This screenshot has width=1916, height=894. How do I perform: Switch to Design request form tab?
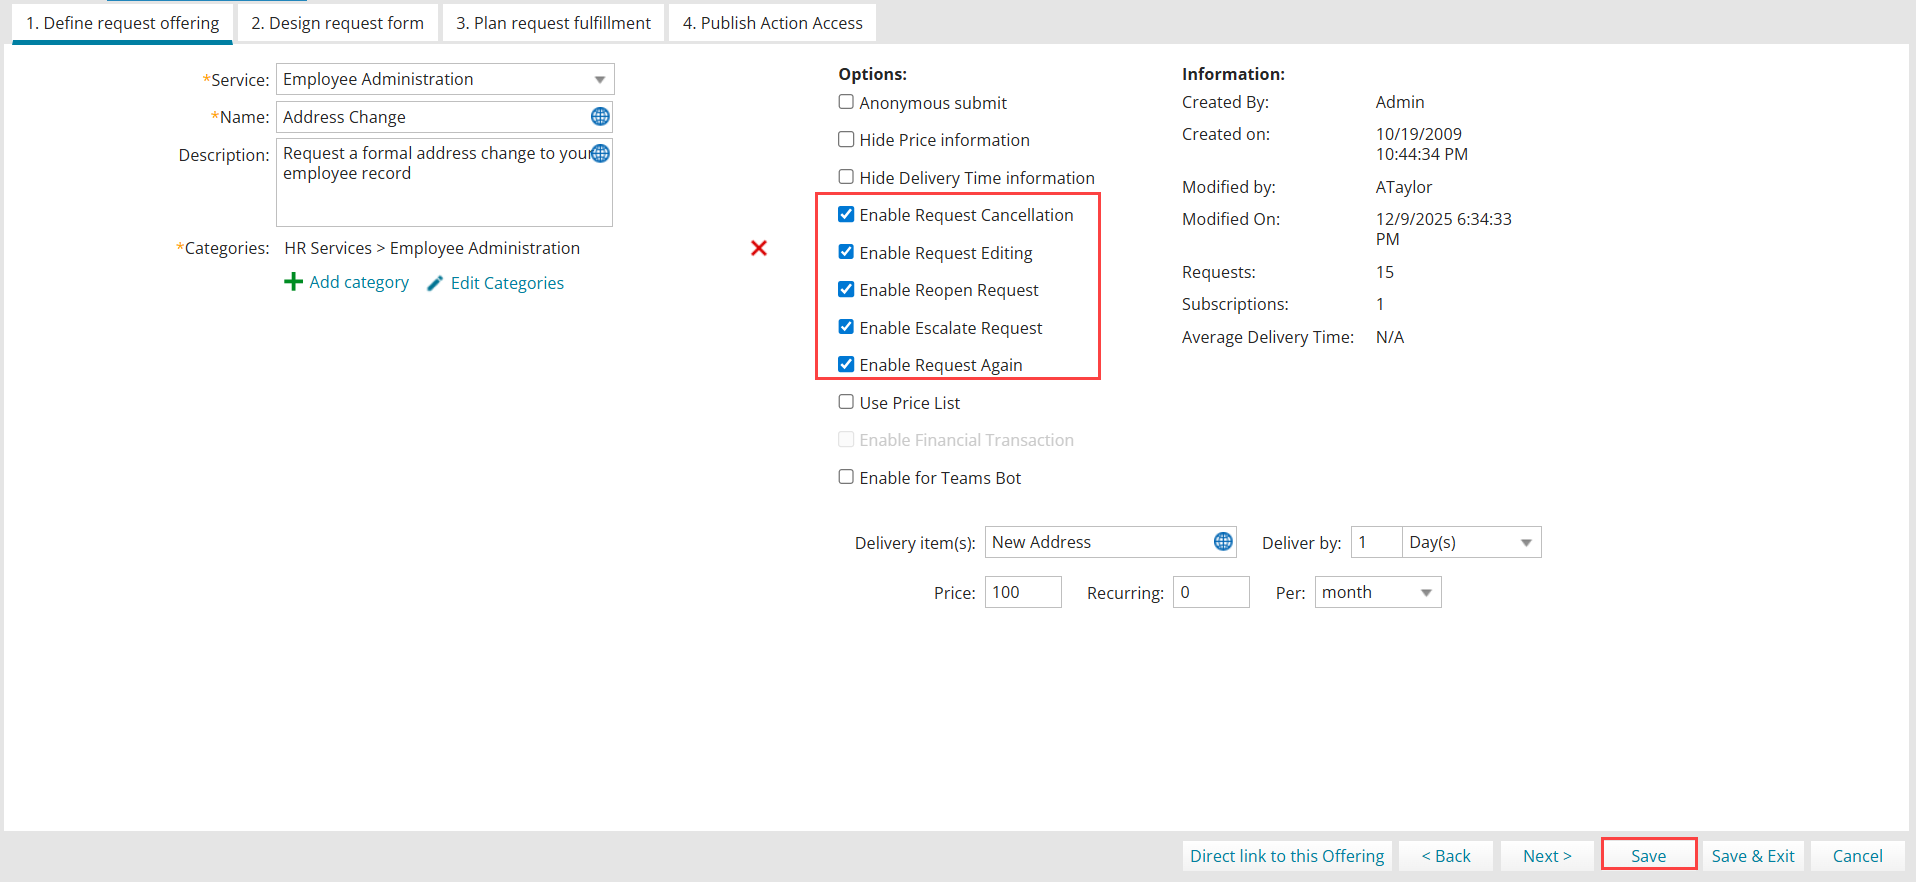(x=337, y=23)
